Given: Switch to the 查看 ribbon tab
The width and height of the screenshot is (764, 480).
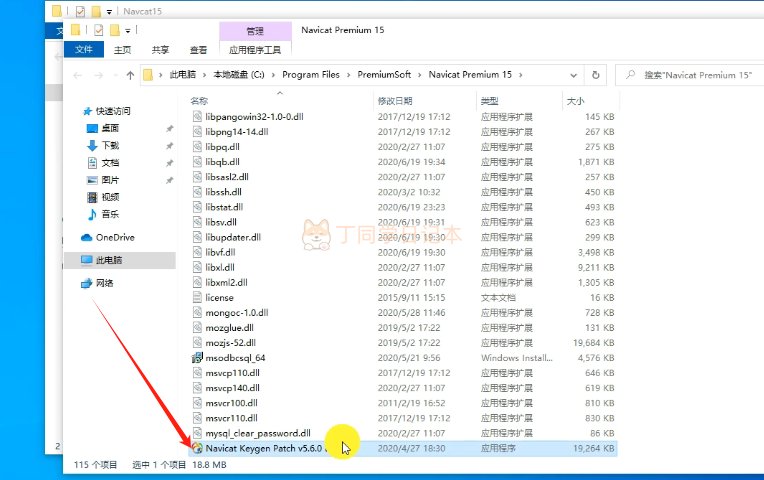Looking at the screenshot, I should coord(198,50).
